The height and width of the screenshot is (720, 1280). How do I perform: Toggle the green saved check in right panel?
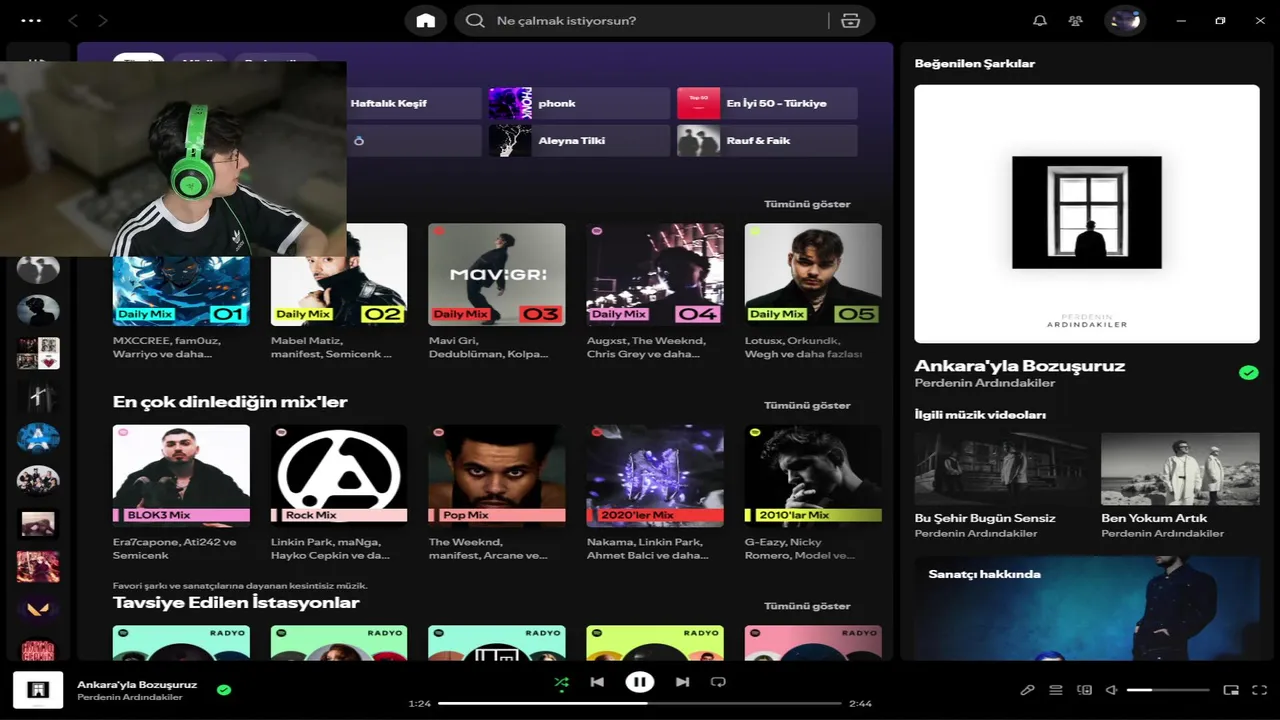1248,373
